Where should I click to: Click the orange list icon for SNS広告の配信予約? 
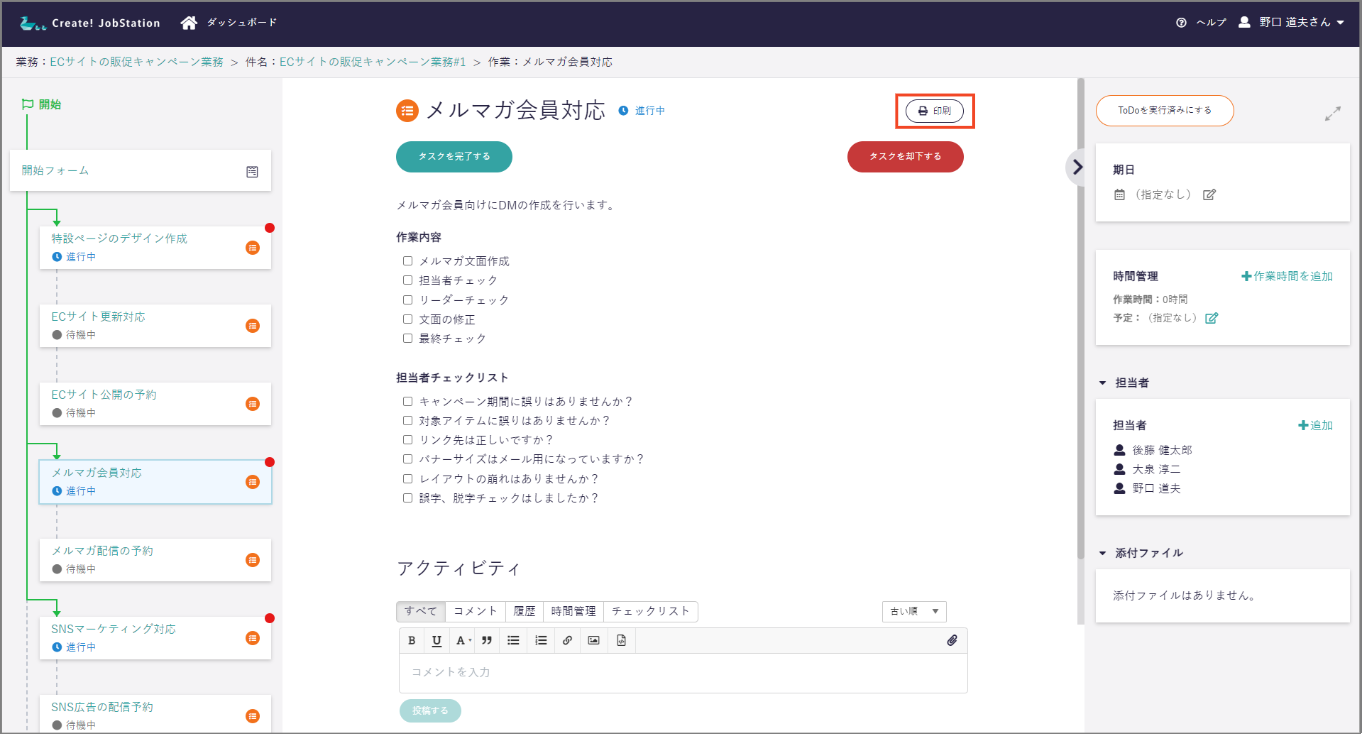[x=252, y=716]
